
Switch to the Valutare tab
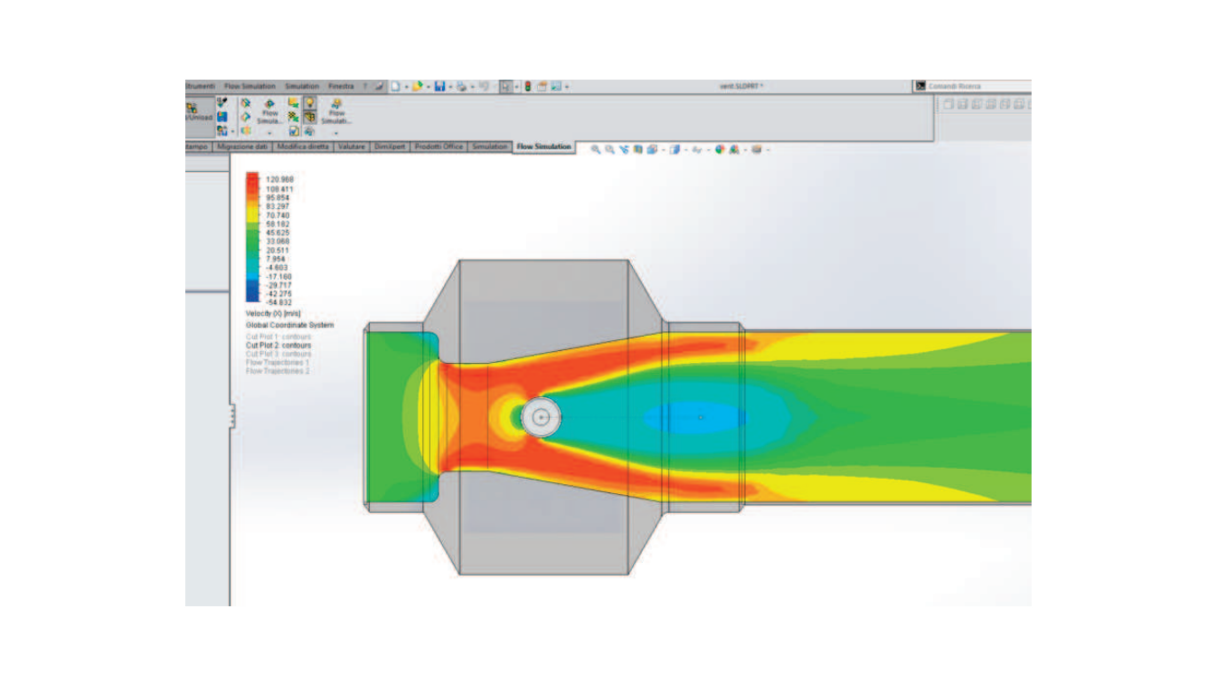coord(352,147)
